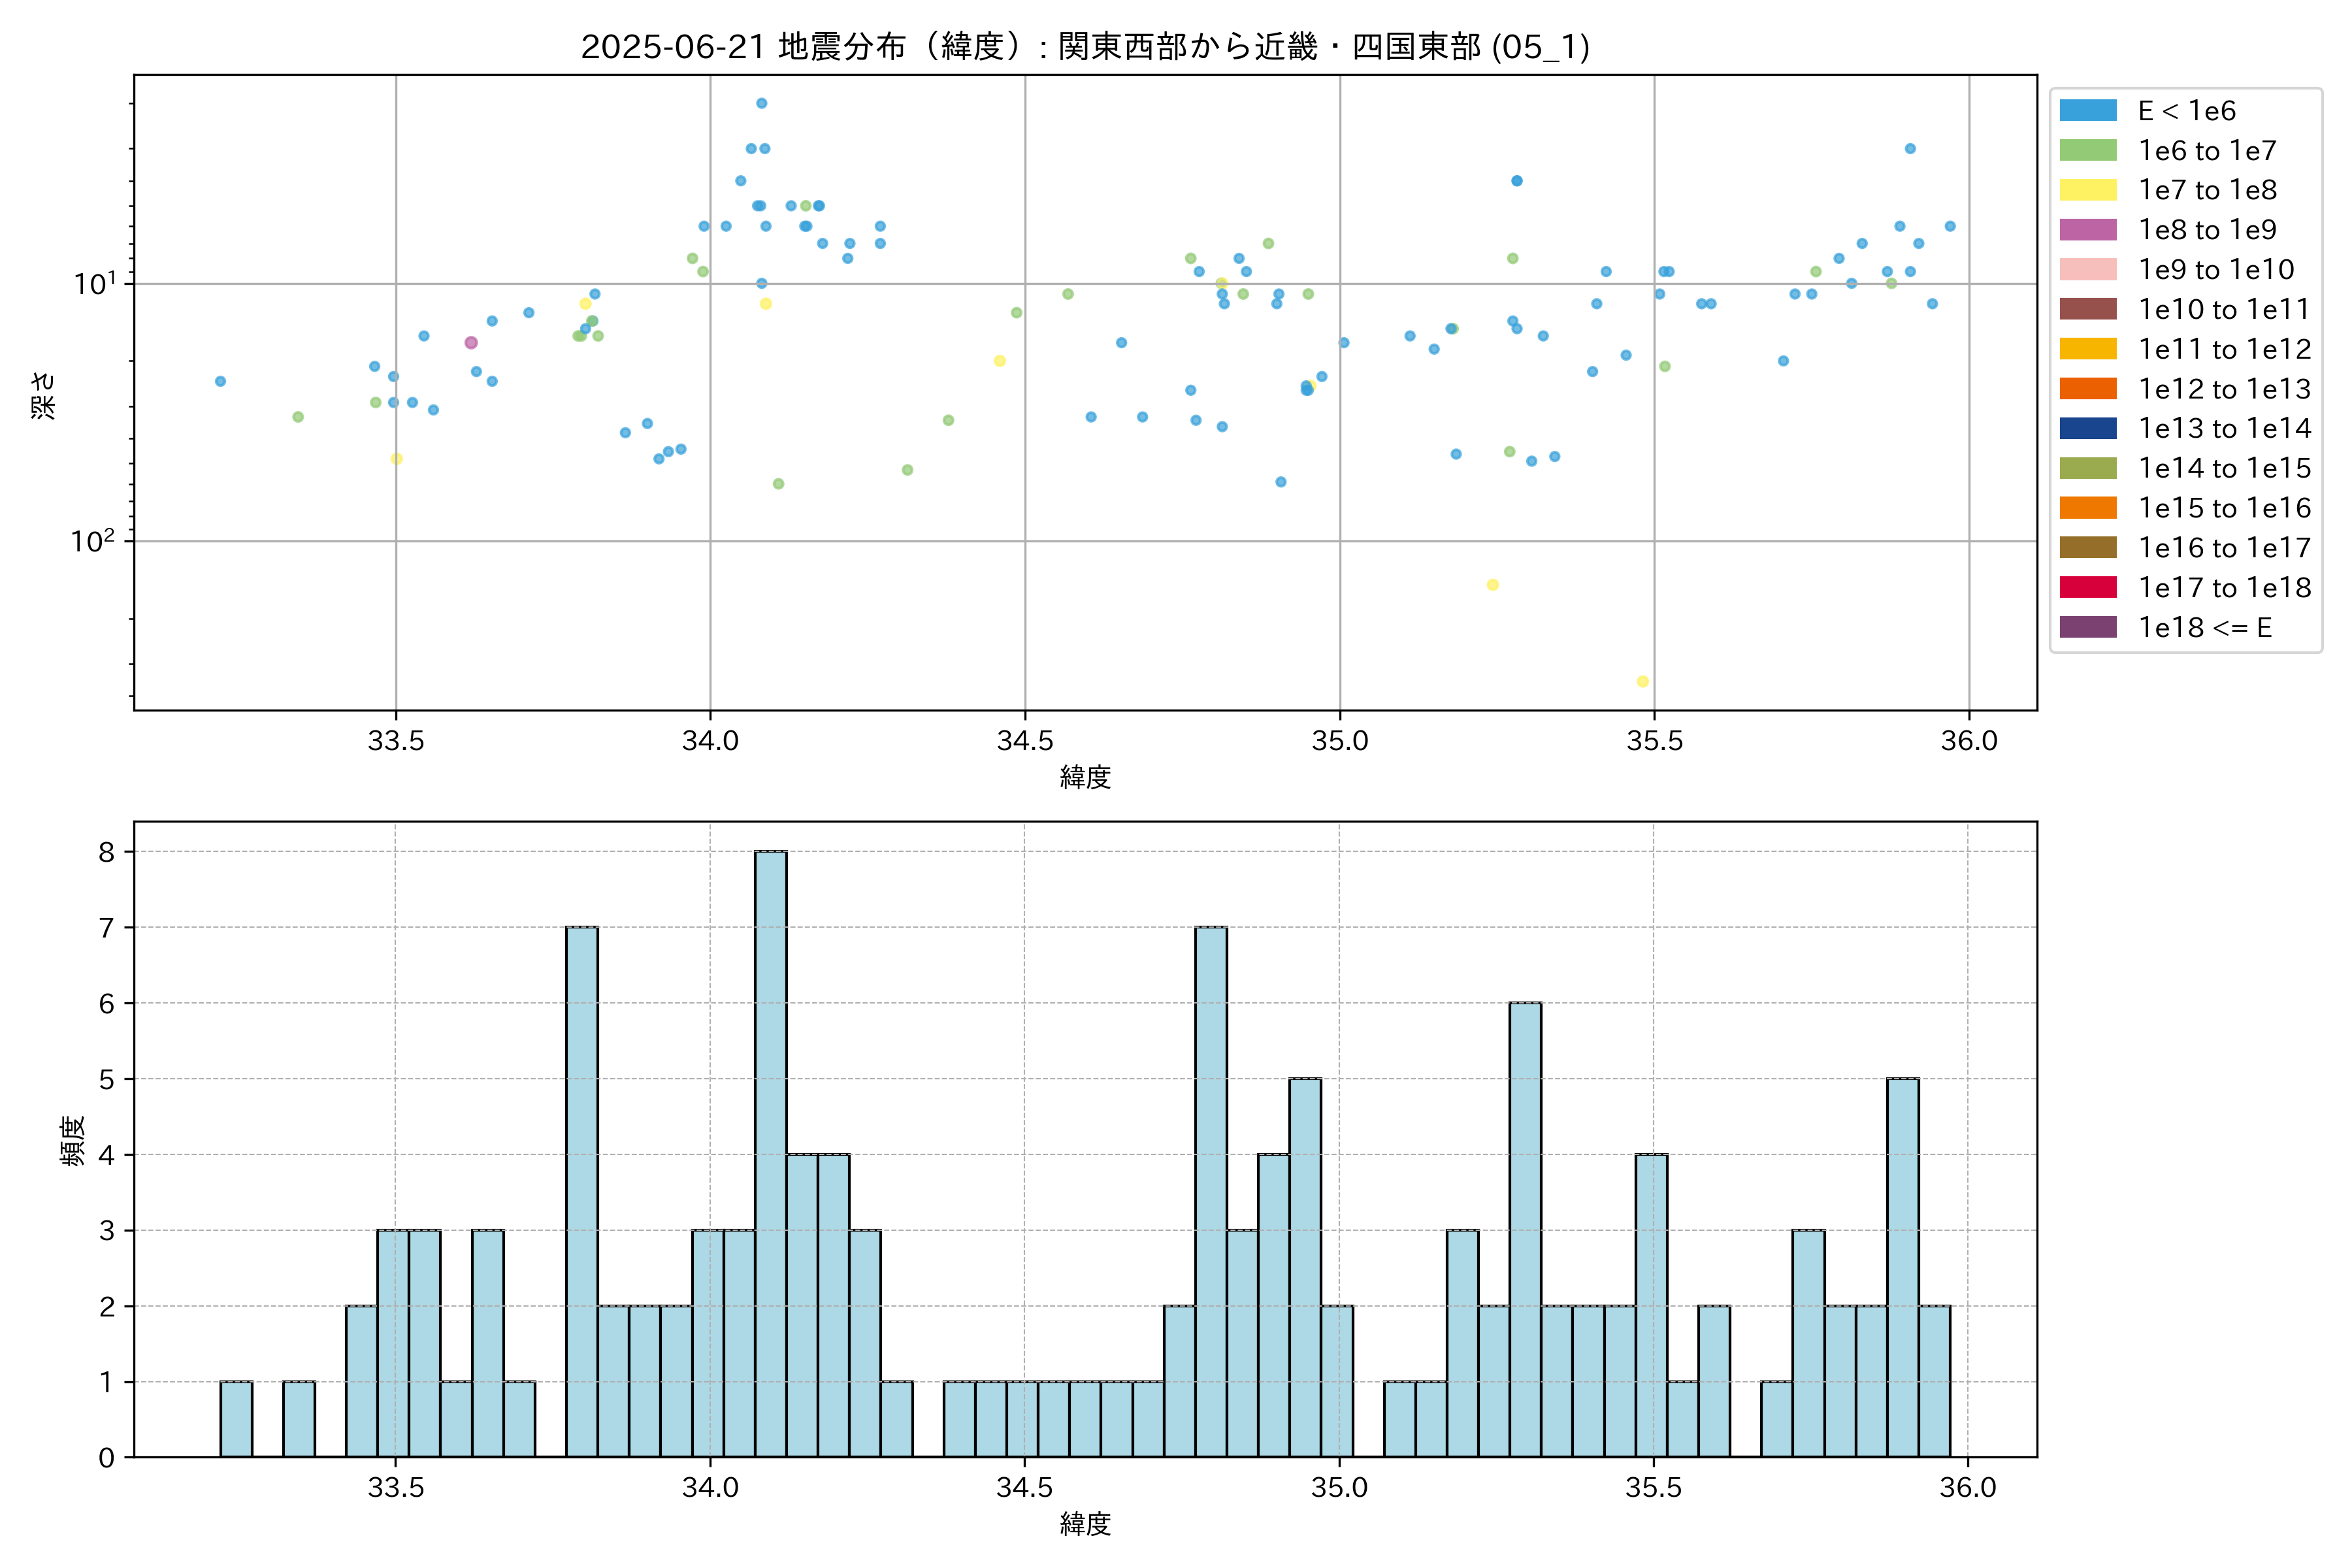
Task: Click the chart title text at top
Action: [1085, 47]
